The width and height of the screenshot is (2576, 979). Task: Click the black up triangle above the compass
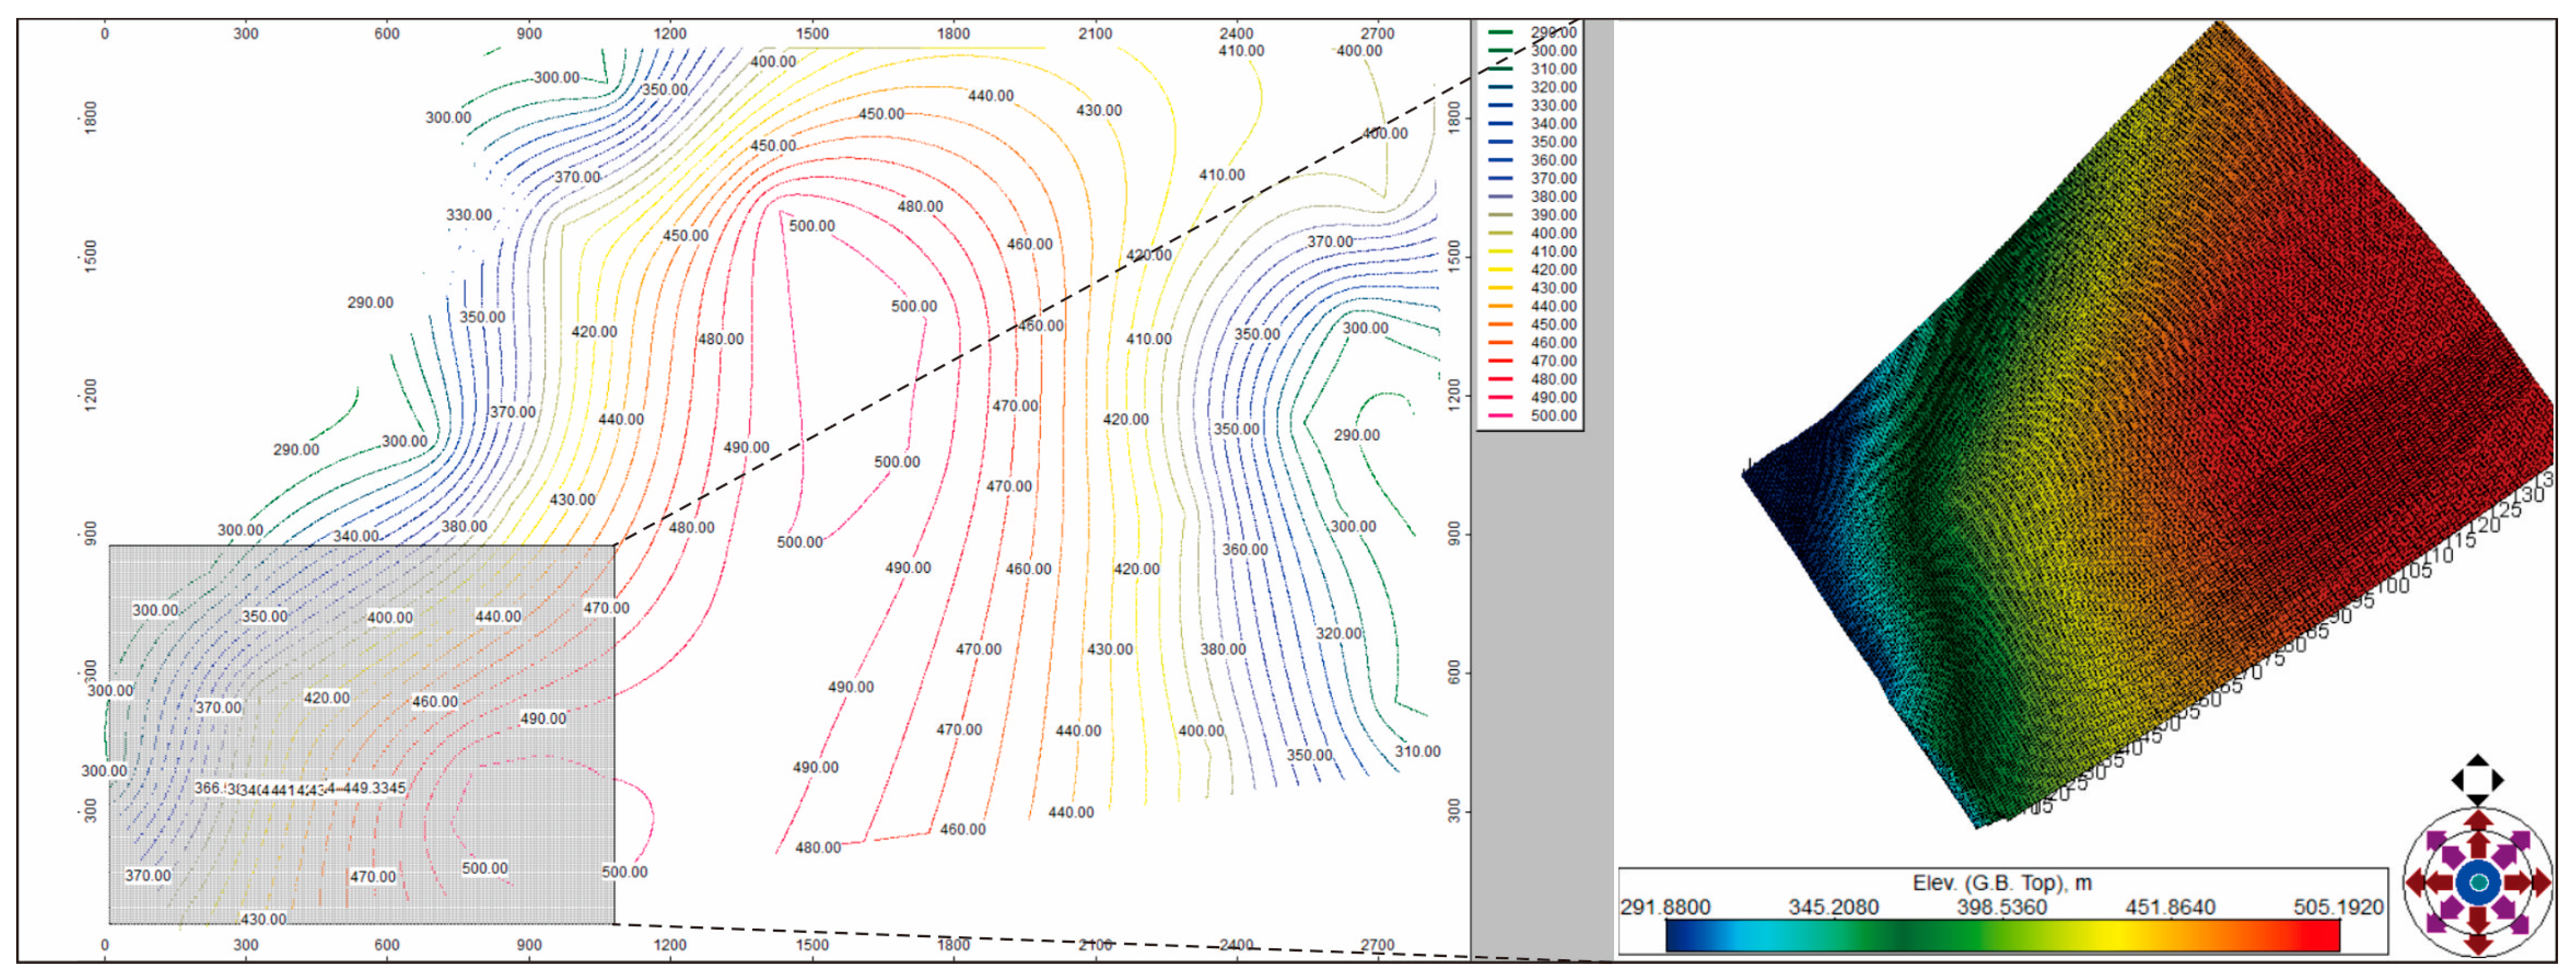2478,761
